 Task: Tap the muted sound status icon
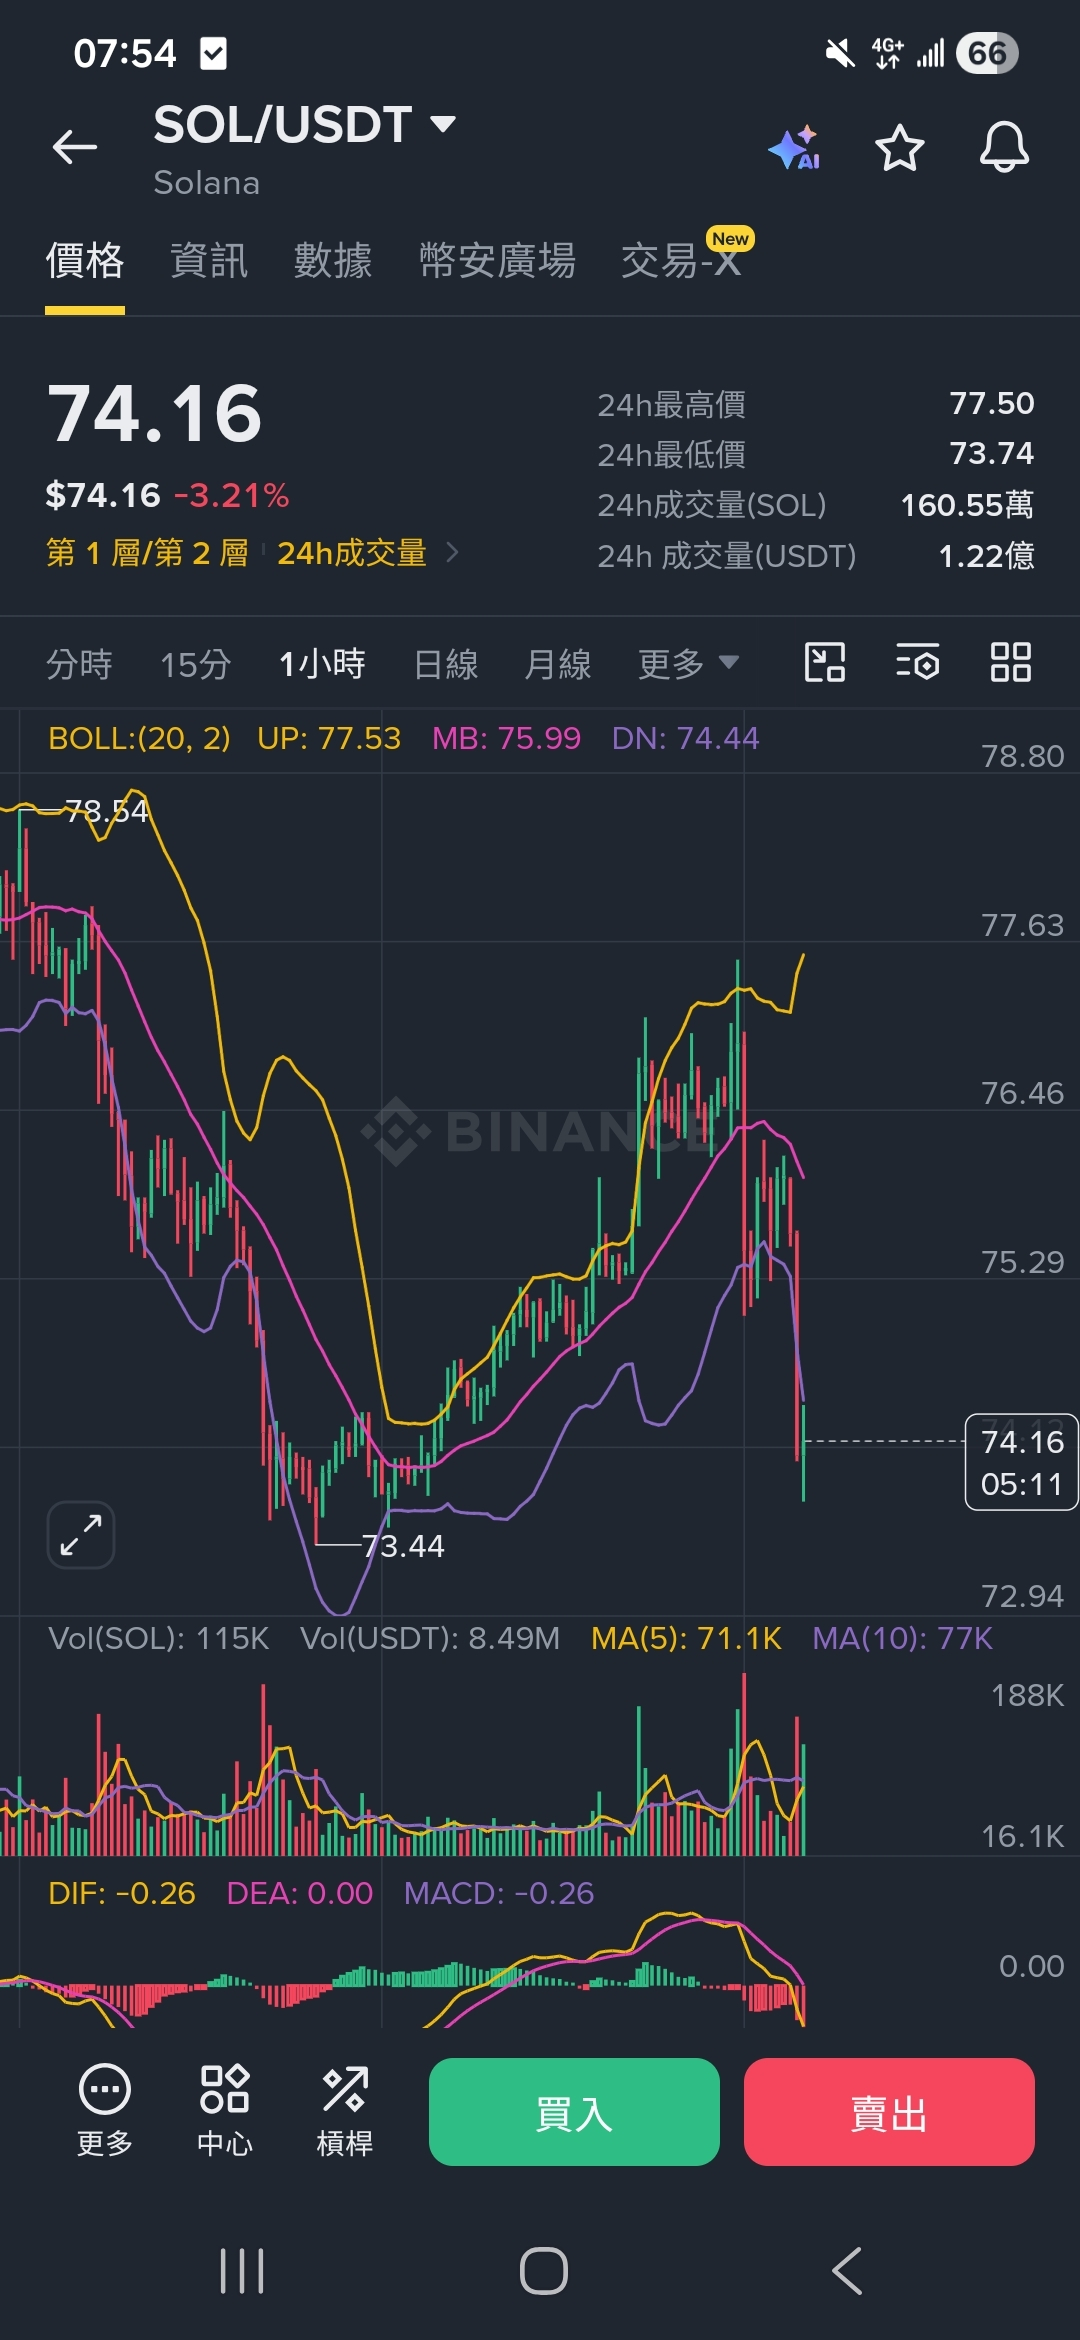(840, 53)
